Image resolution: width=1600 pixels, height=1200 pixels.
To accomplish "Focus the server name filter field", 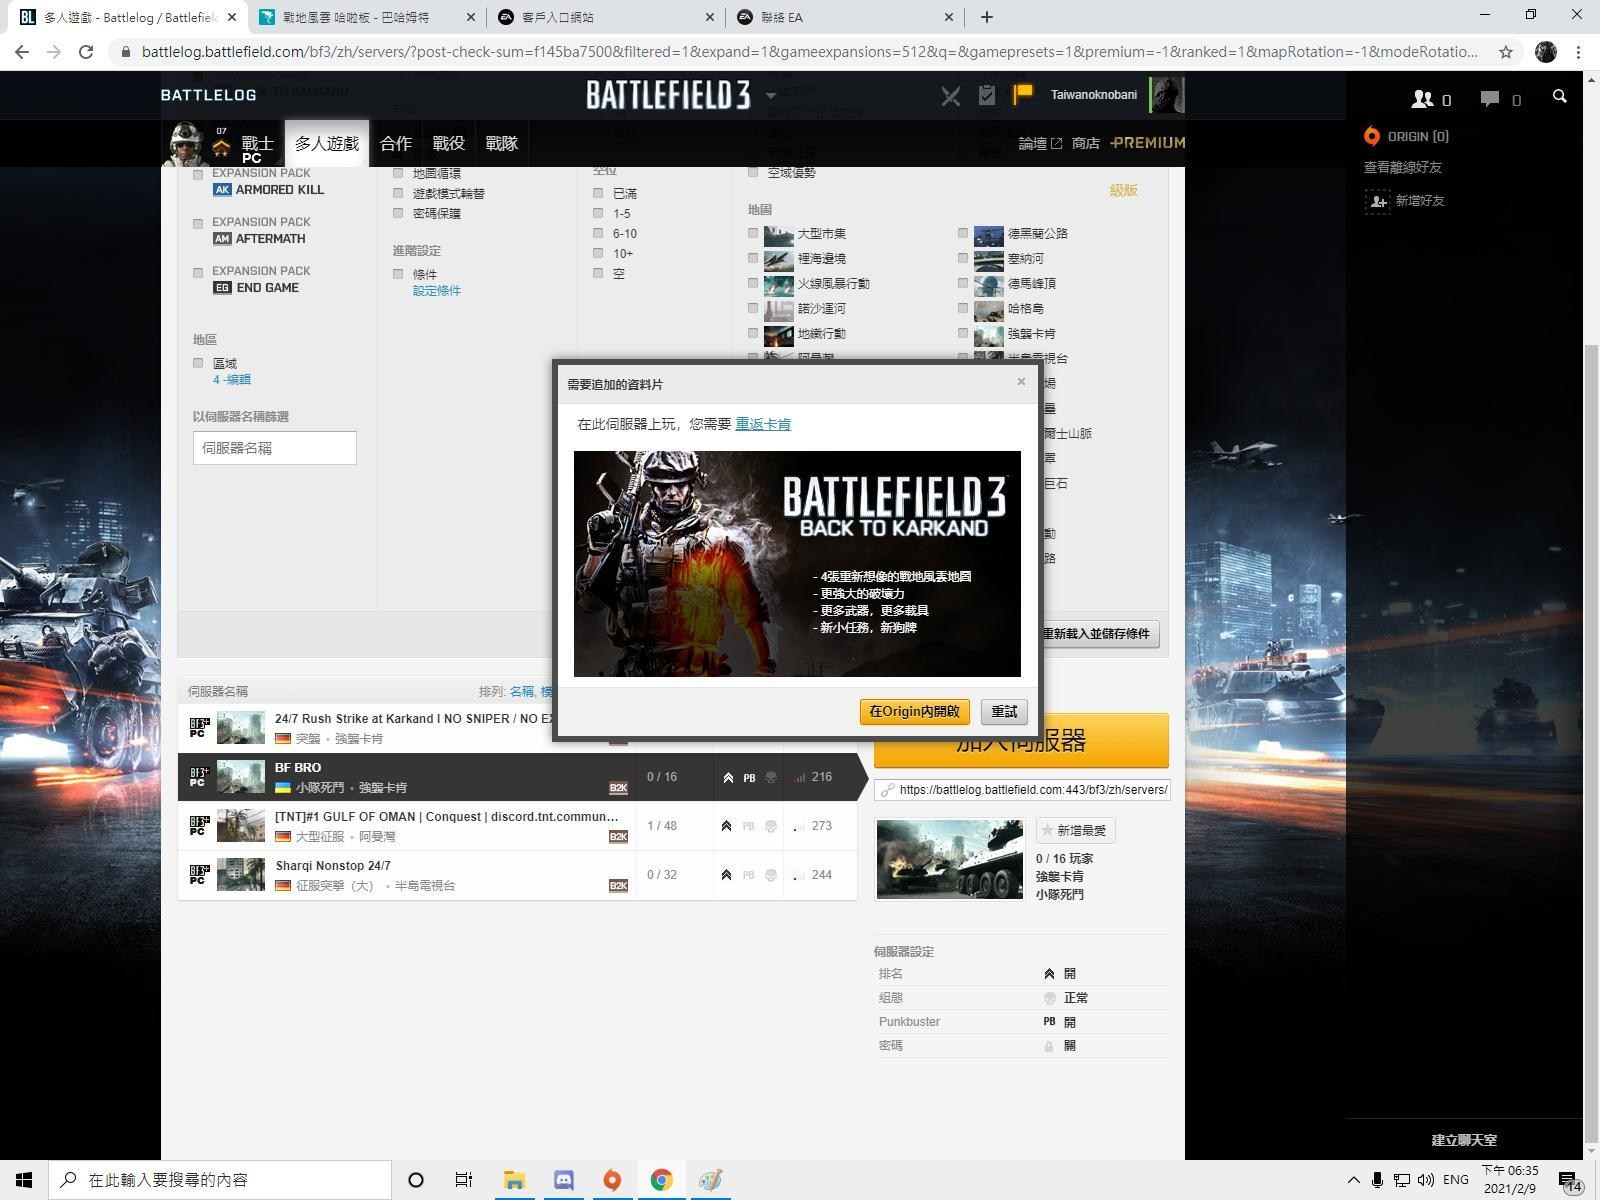I will (275, 448).
